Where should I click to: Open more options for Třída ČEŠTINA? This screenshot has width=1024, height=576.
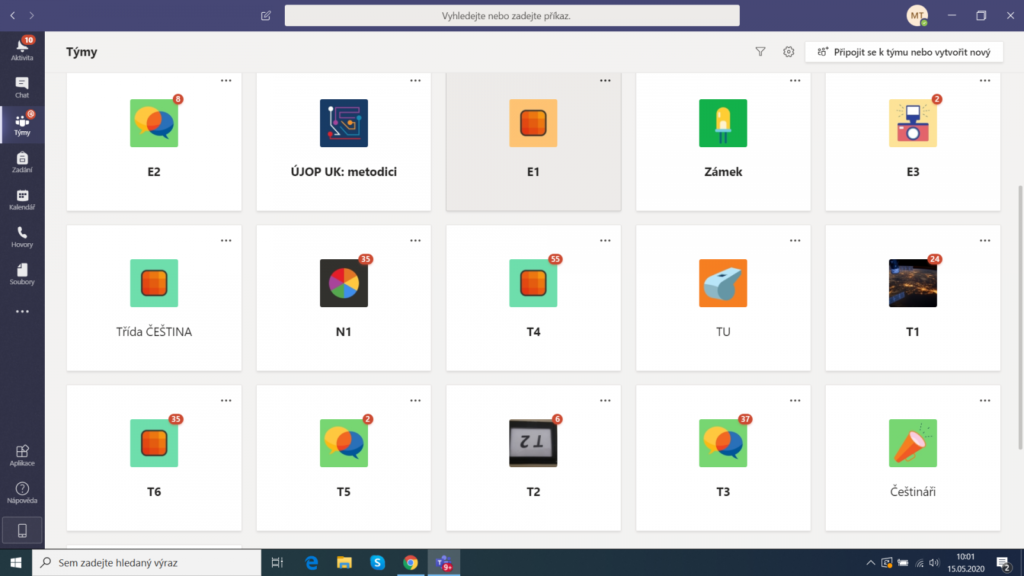(226, 241)
